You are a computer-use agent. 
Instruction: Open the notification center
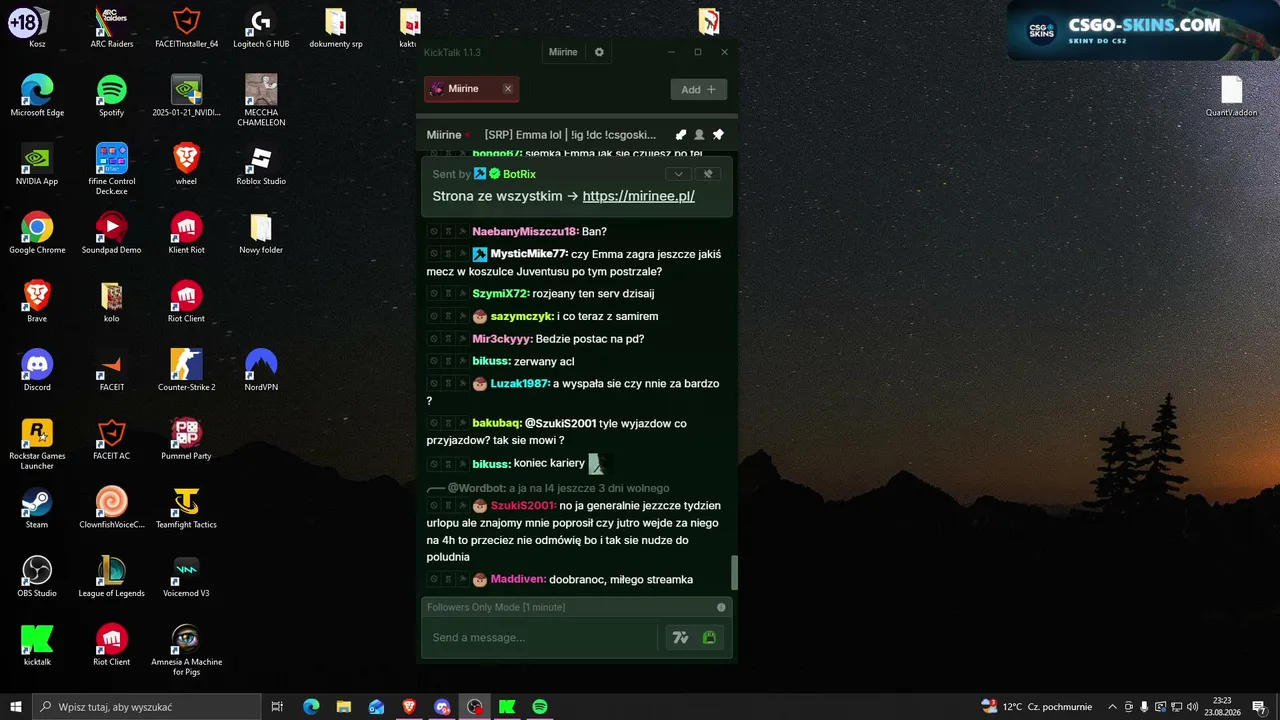click(1259, 707)
